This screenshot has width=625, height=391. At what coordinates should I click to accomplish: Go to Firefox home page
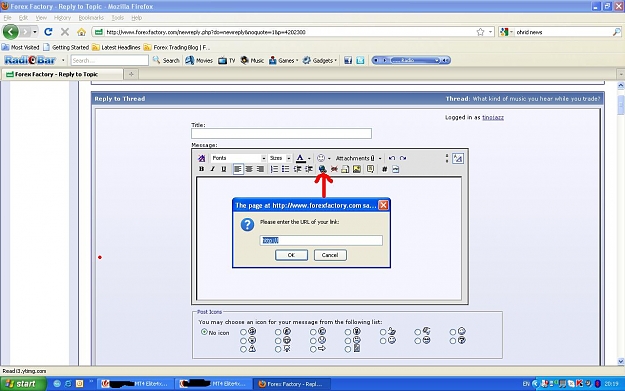(81, 32)
